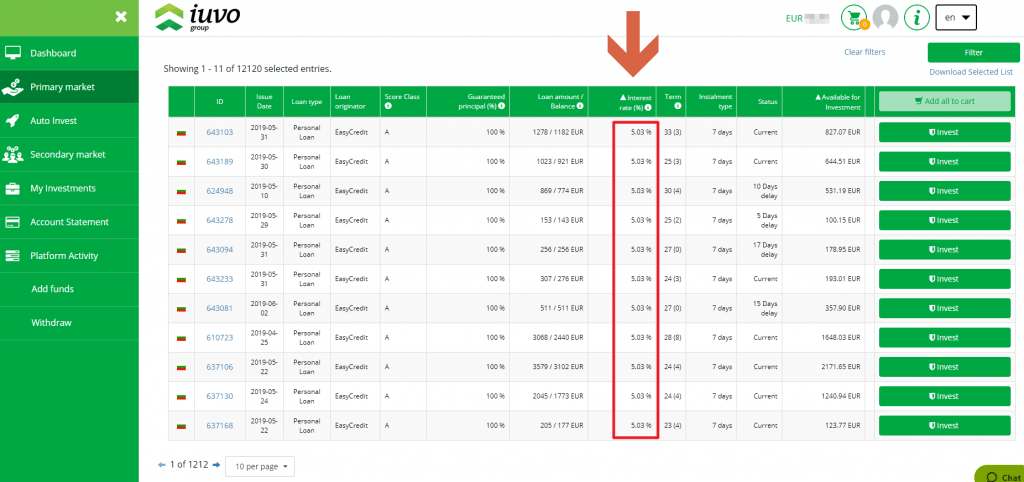
Task: Click the user profile avatar icon
Action: [x=885, y=18]
